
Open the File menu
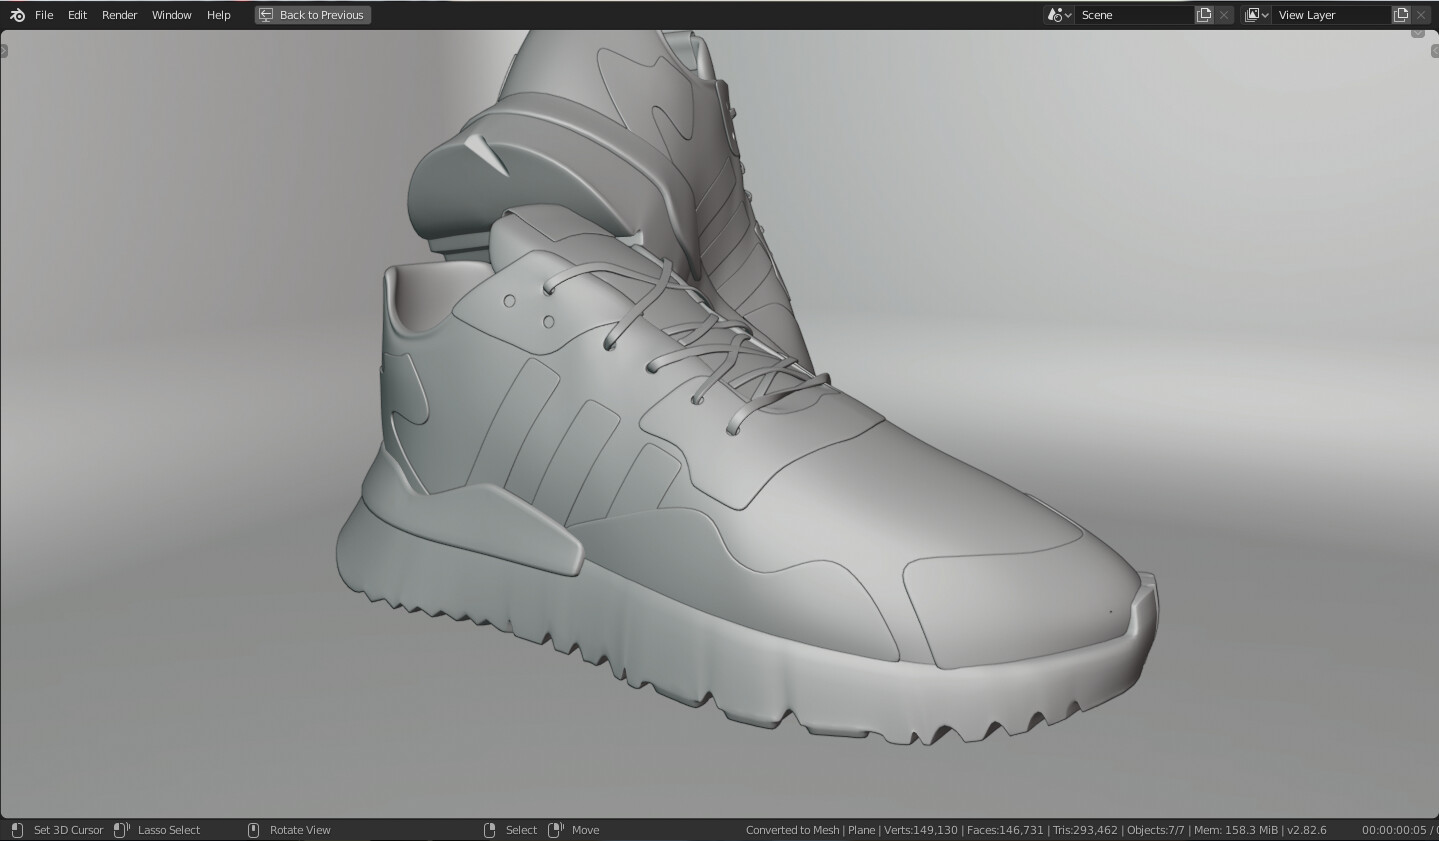click(44, 15)
